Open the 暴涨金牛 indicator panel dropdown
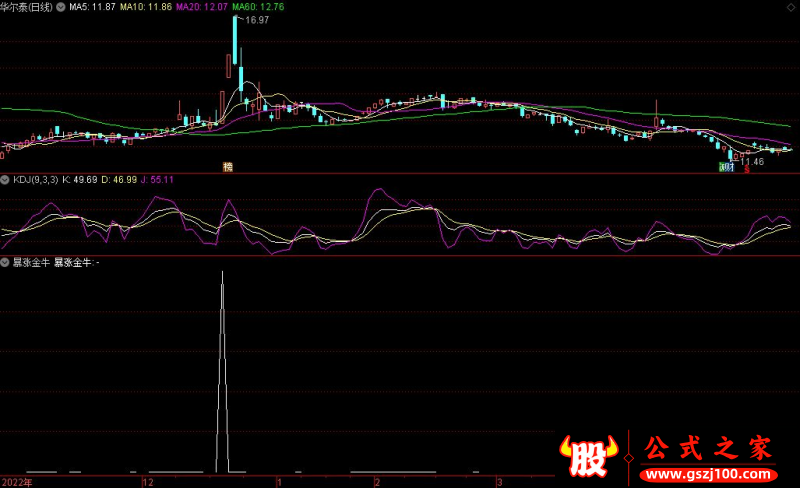Viewport: 800px width, 488px height. click(5, 262)
